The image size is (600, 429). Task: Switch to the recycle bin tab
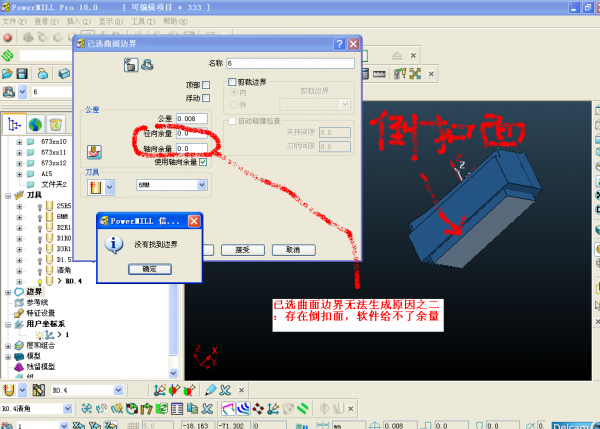55,124
